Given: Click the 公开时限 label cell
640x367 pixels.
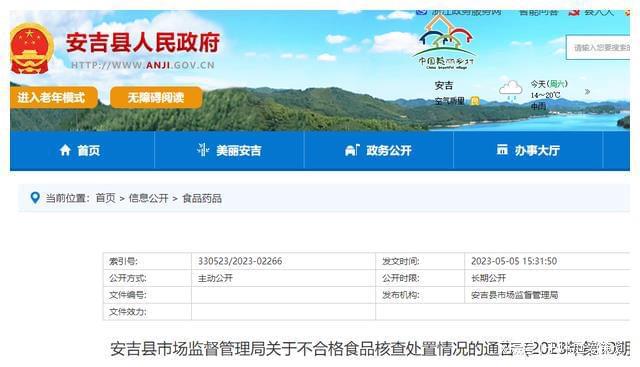Looking at the screenshot, I should [x=420, y=278].
